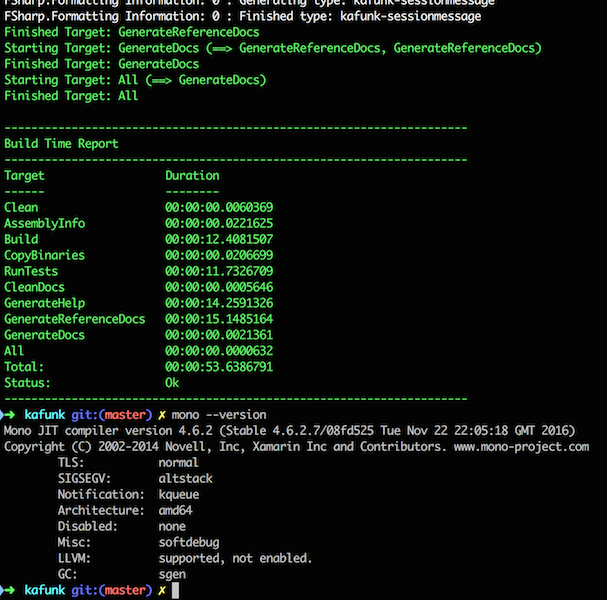
Task: Click the 'amd64' value
Action: click(x=175, y=511)
